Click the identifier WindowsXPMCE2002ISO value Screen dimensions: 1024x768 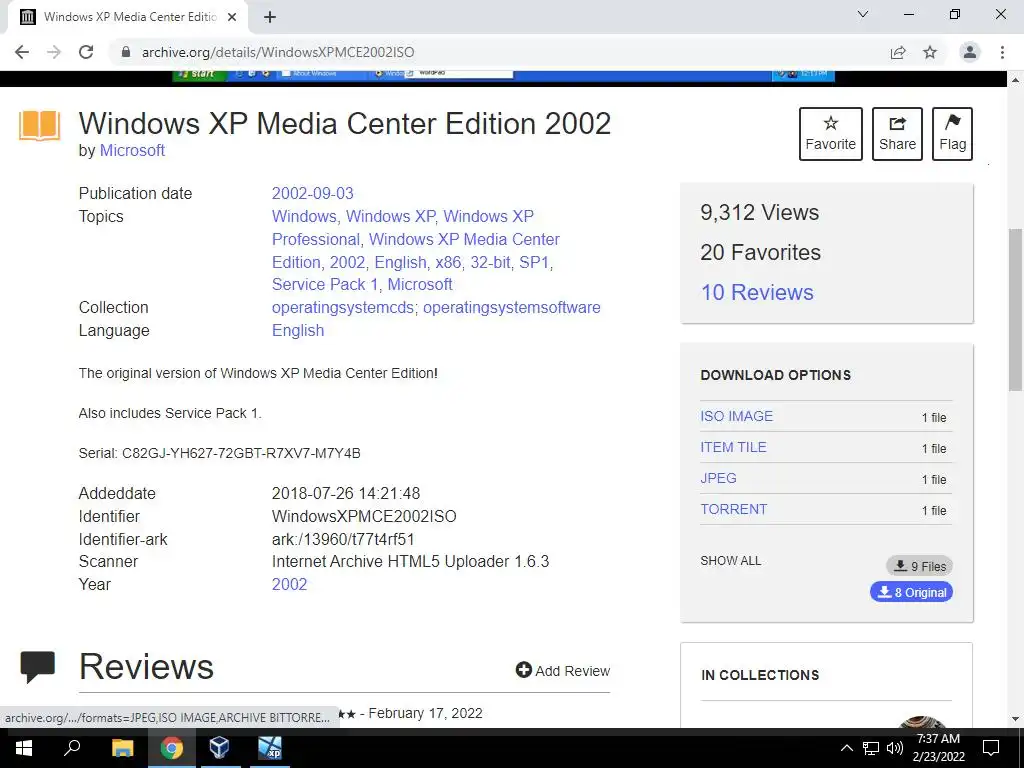(x=364, y=517)
